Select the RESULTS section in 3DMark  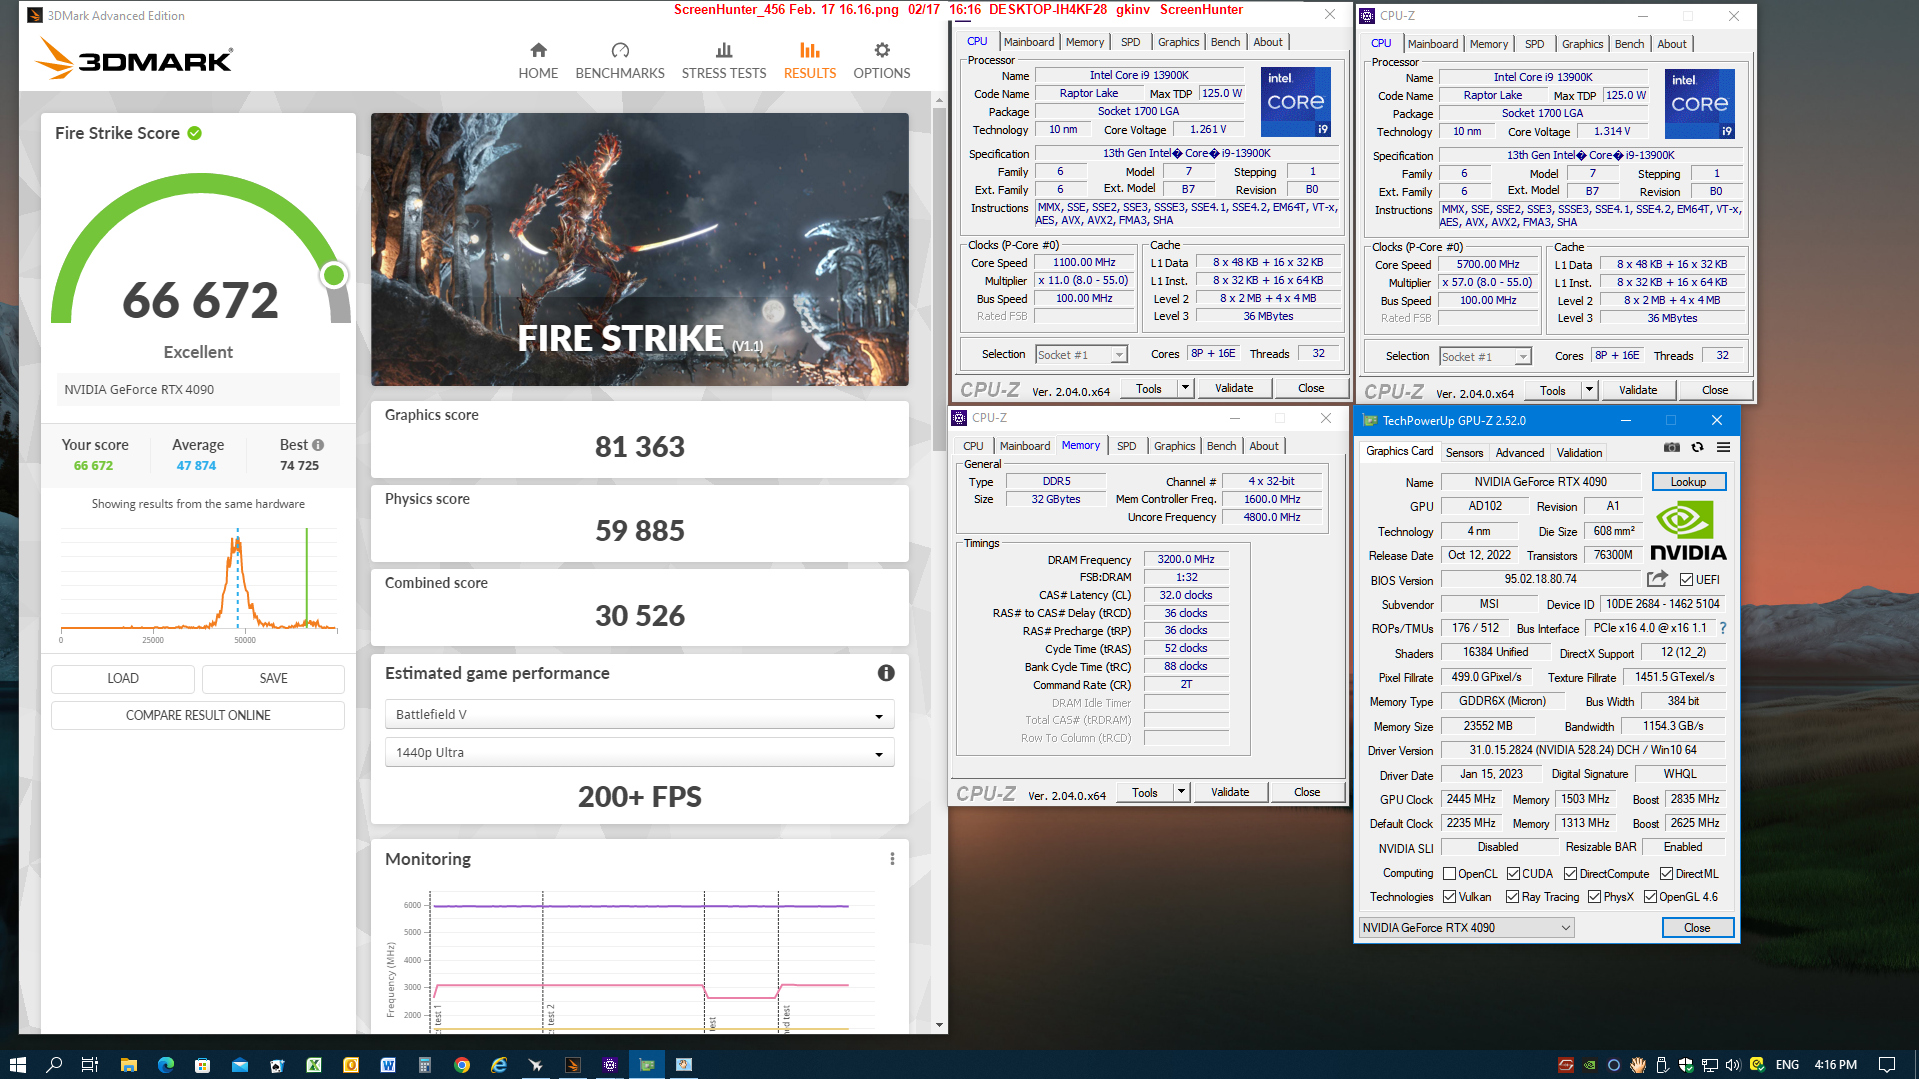pyautogui.click(x=810, y=61)
